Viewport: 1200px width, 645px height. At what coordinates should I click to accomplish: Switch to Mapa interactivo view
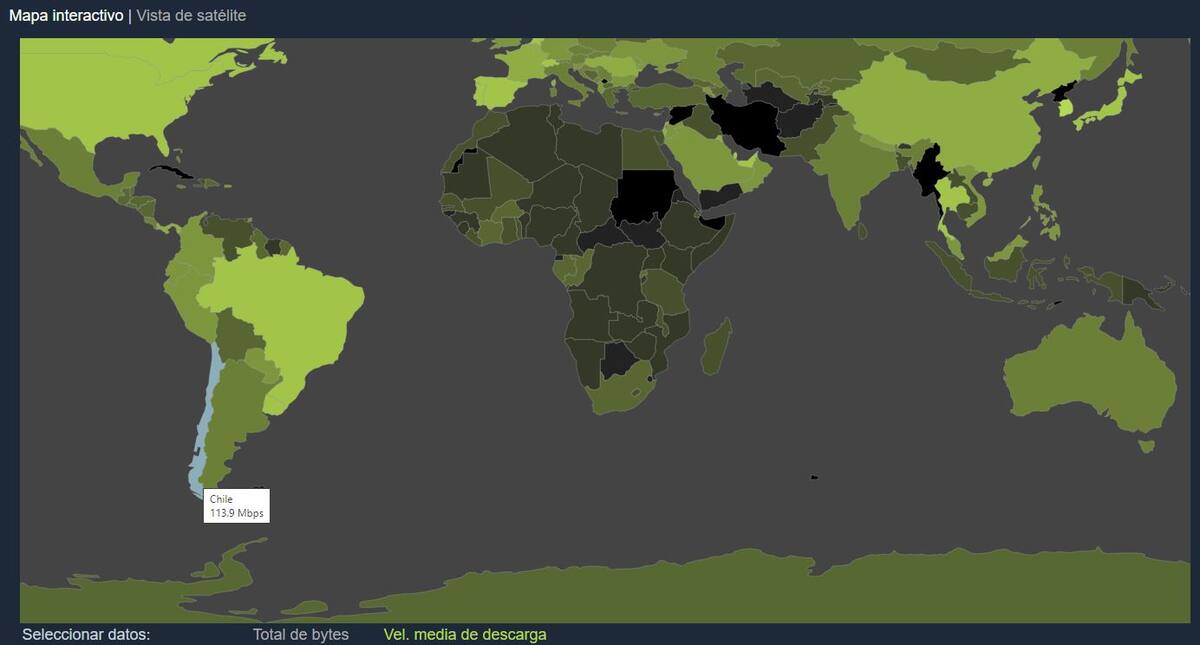click(x=66, y=15)
